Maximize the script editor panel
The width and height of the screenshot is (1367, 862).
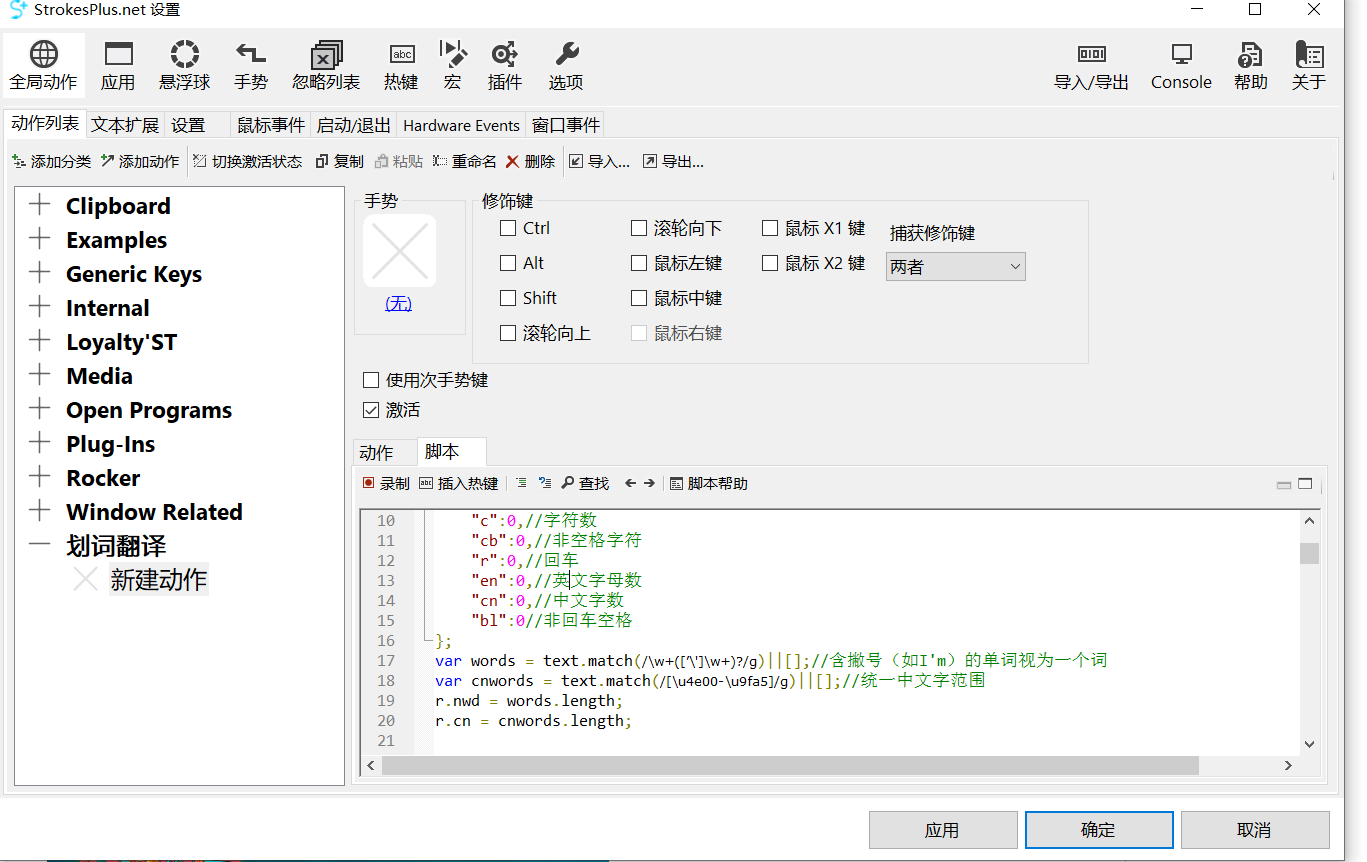tap(1305, 484)
